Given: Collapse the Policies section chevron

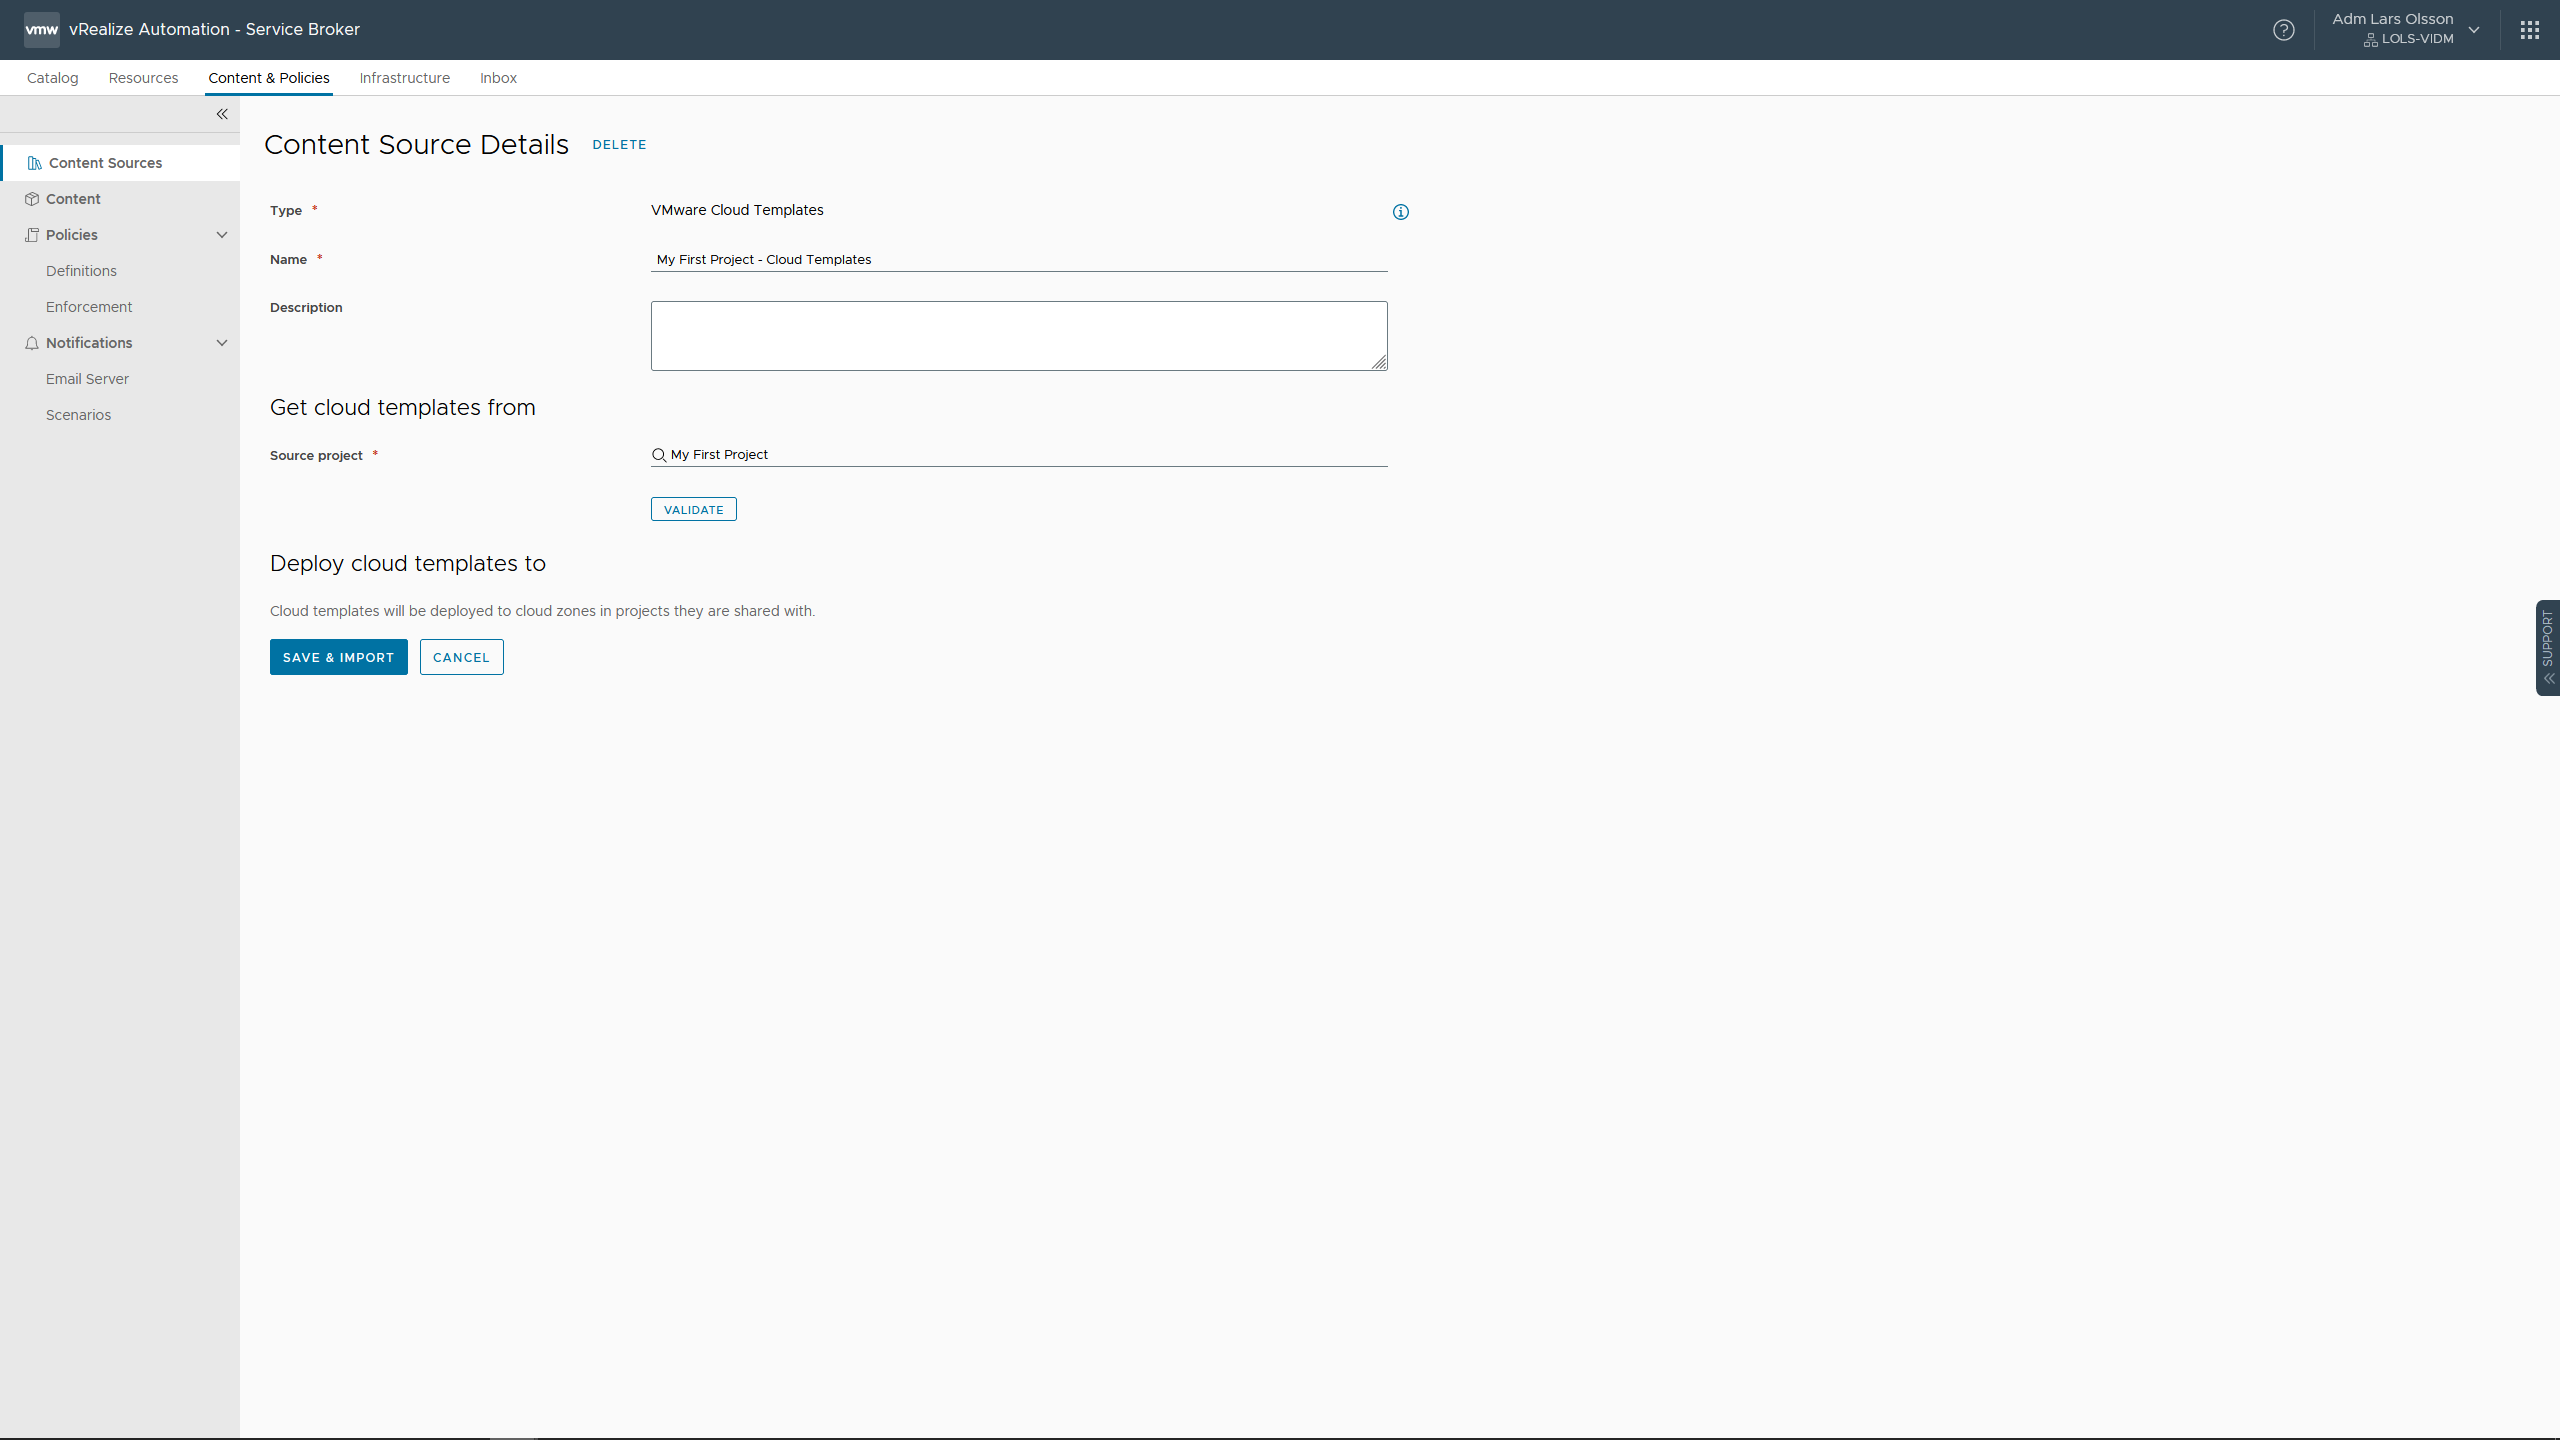Looking at the screenshot, I should [222, 235].
